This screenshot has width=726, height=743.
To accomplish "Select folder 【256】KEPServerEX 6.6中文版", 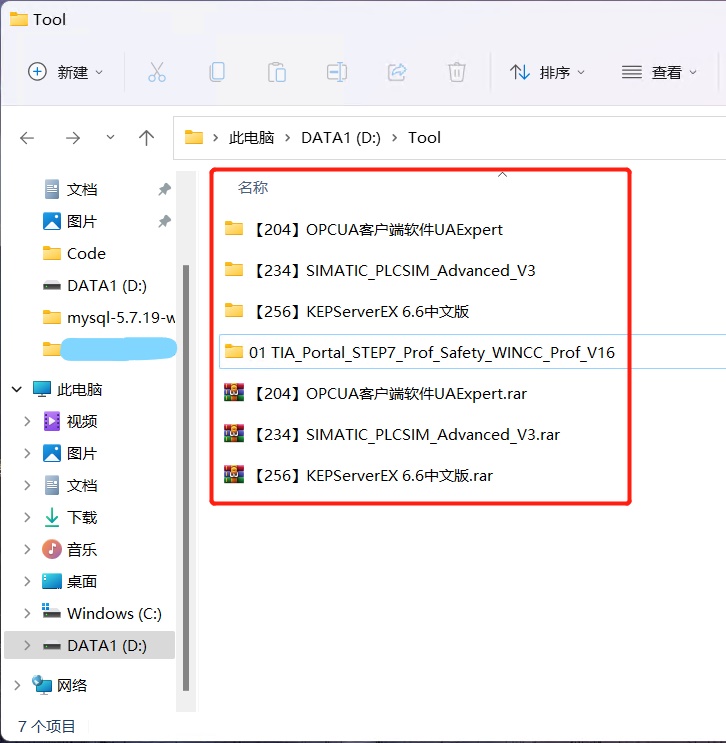I will pyautogui.click(x=346, y=311).
